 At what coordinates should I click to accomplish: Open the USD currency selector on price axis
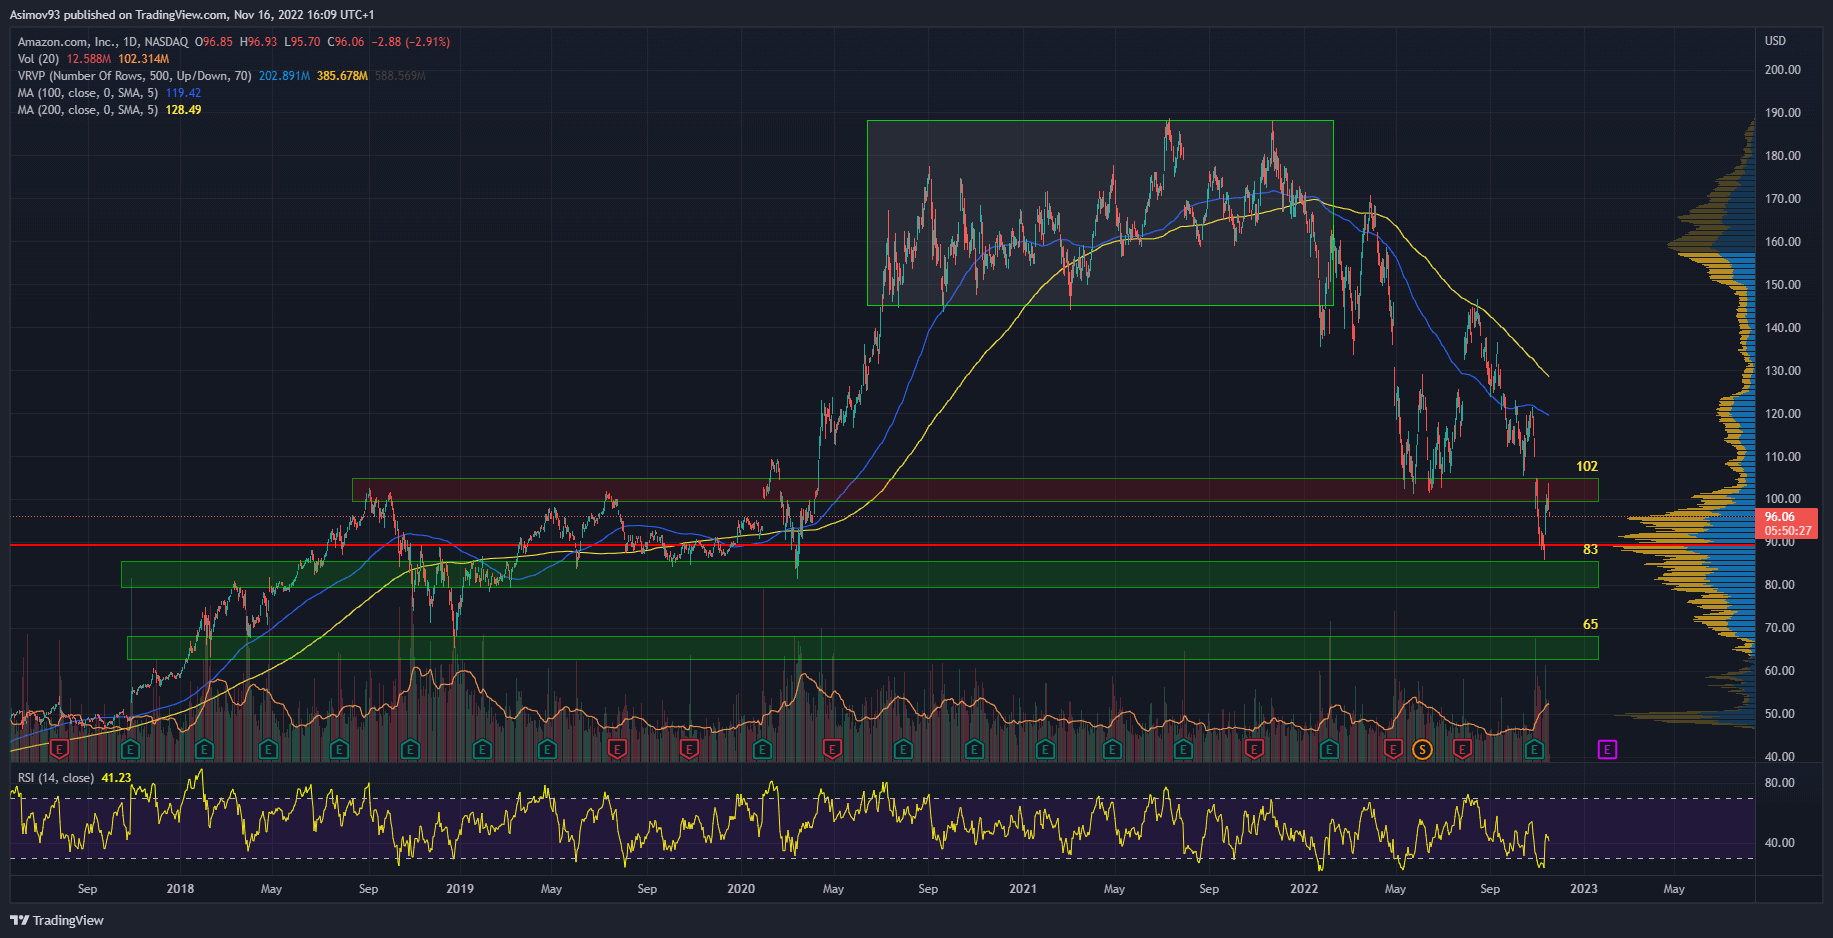1775,41
